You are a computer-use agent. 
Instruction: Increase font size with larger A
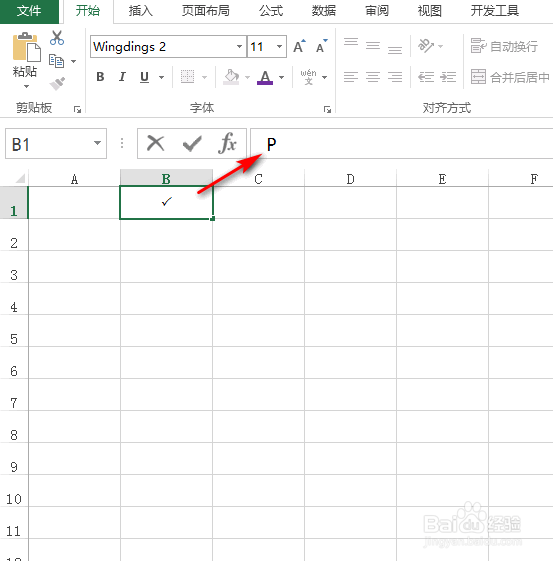(x=299, y=46)
